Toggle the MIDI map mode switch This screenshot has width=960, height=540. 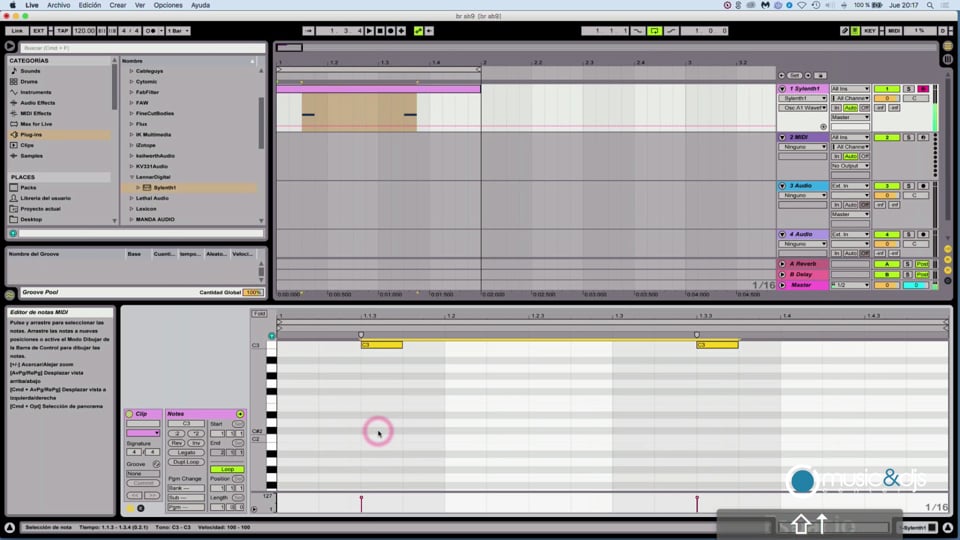point(894,31)
